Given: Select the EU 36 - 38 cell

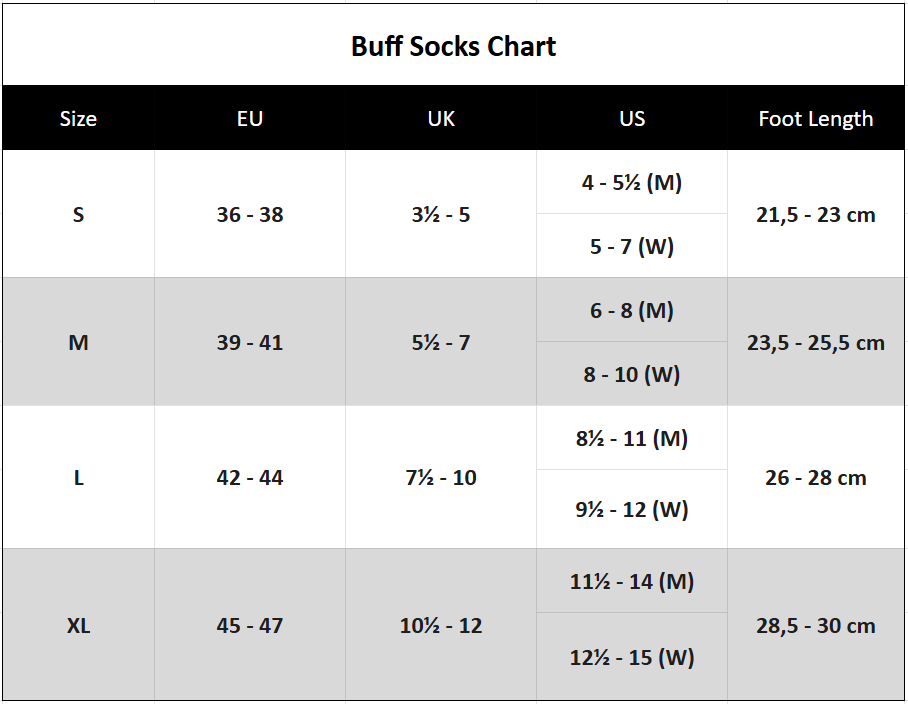Looking at the screenshot, I should pyautogui.click(x=250, y=214).
